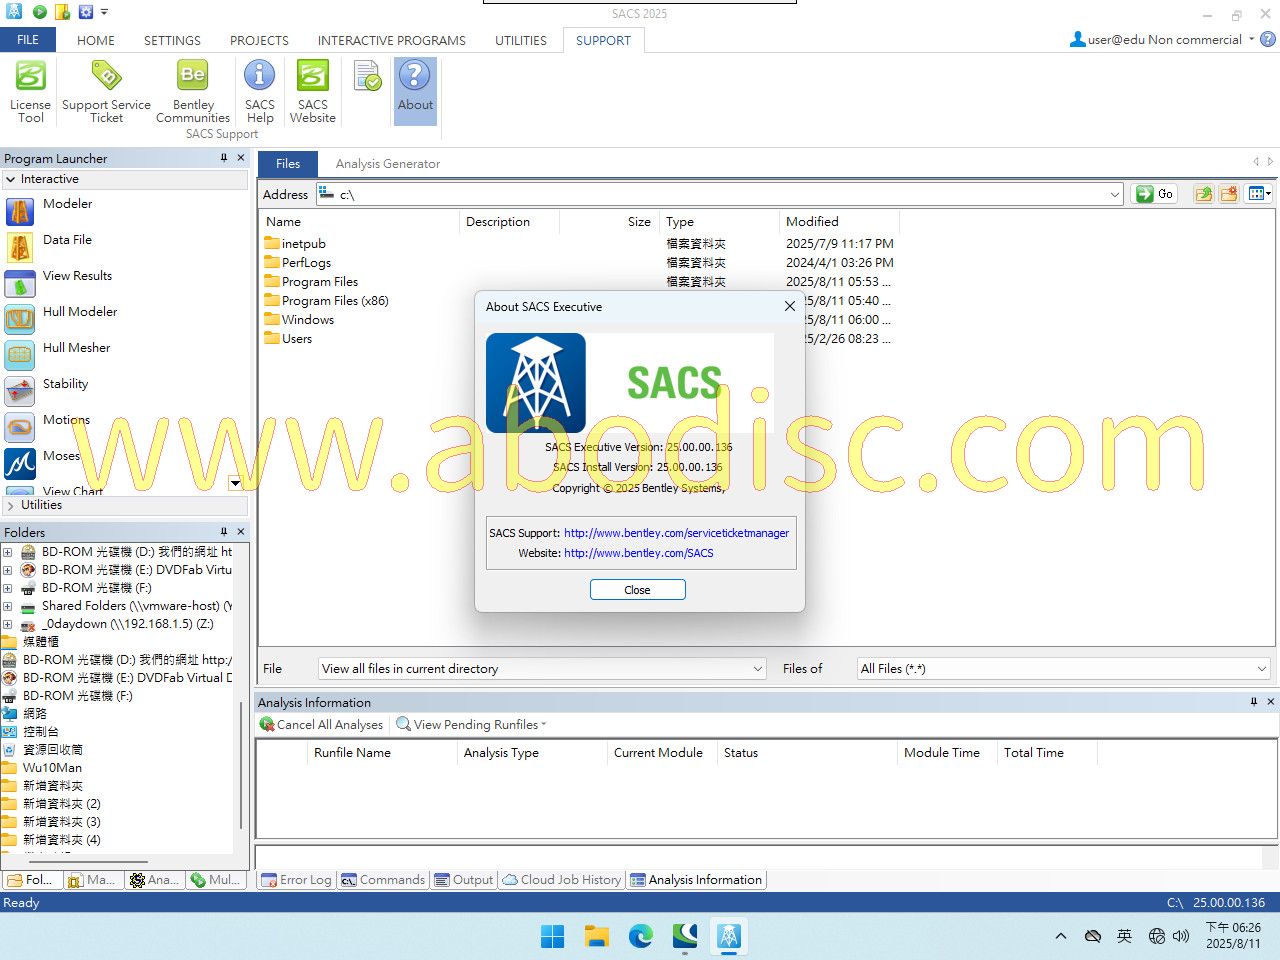This screenshot has height=960, width=1280.
Task: Open the help question-mark icon near user
Action: (1268, 40)
